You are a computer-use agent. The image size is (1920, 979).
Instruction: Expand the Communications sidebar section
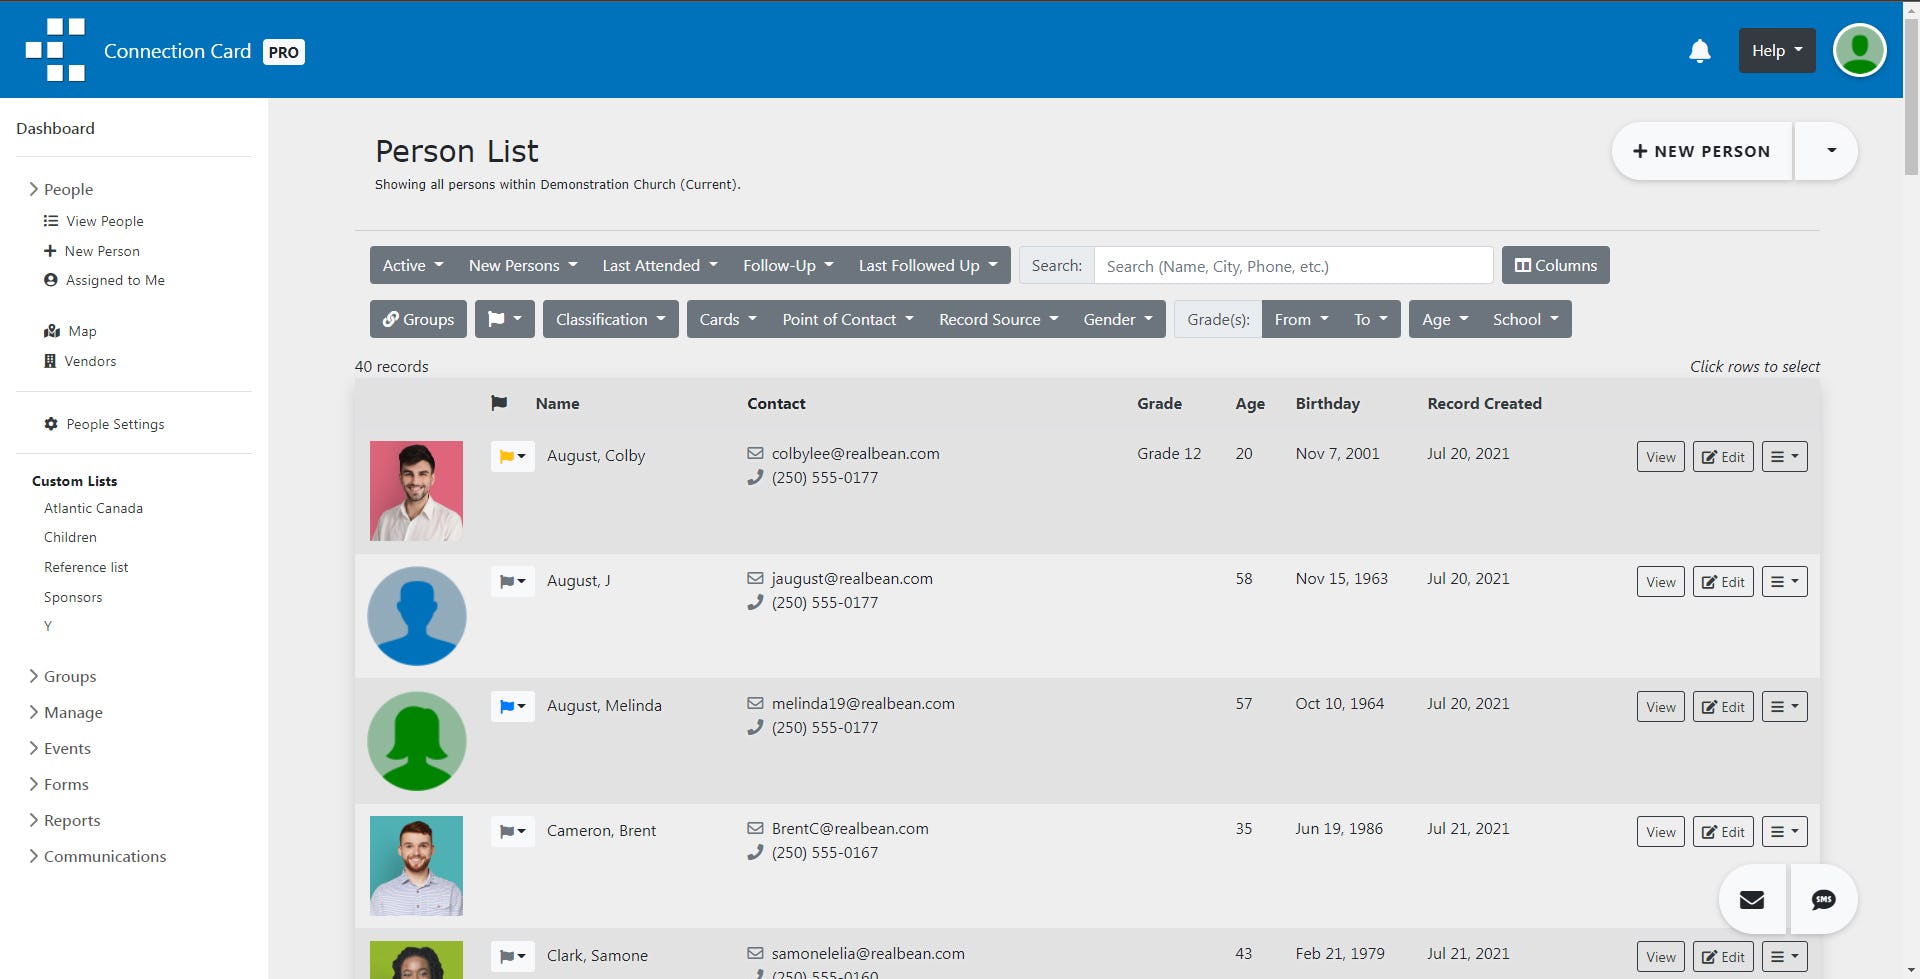104,856
